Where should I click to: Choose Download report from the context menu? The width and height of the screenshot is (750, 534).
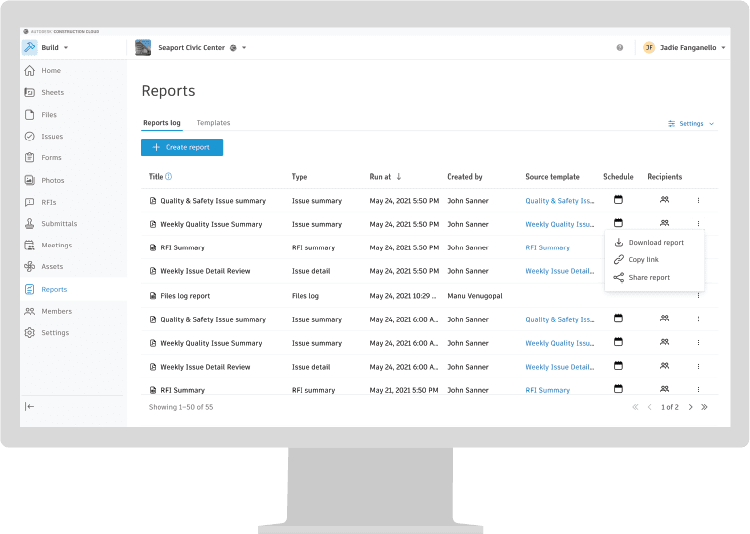pos(649,243)
